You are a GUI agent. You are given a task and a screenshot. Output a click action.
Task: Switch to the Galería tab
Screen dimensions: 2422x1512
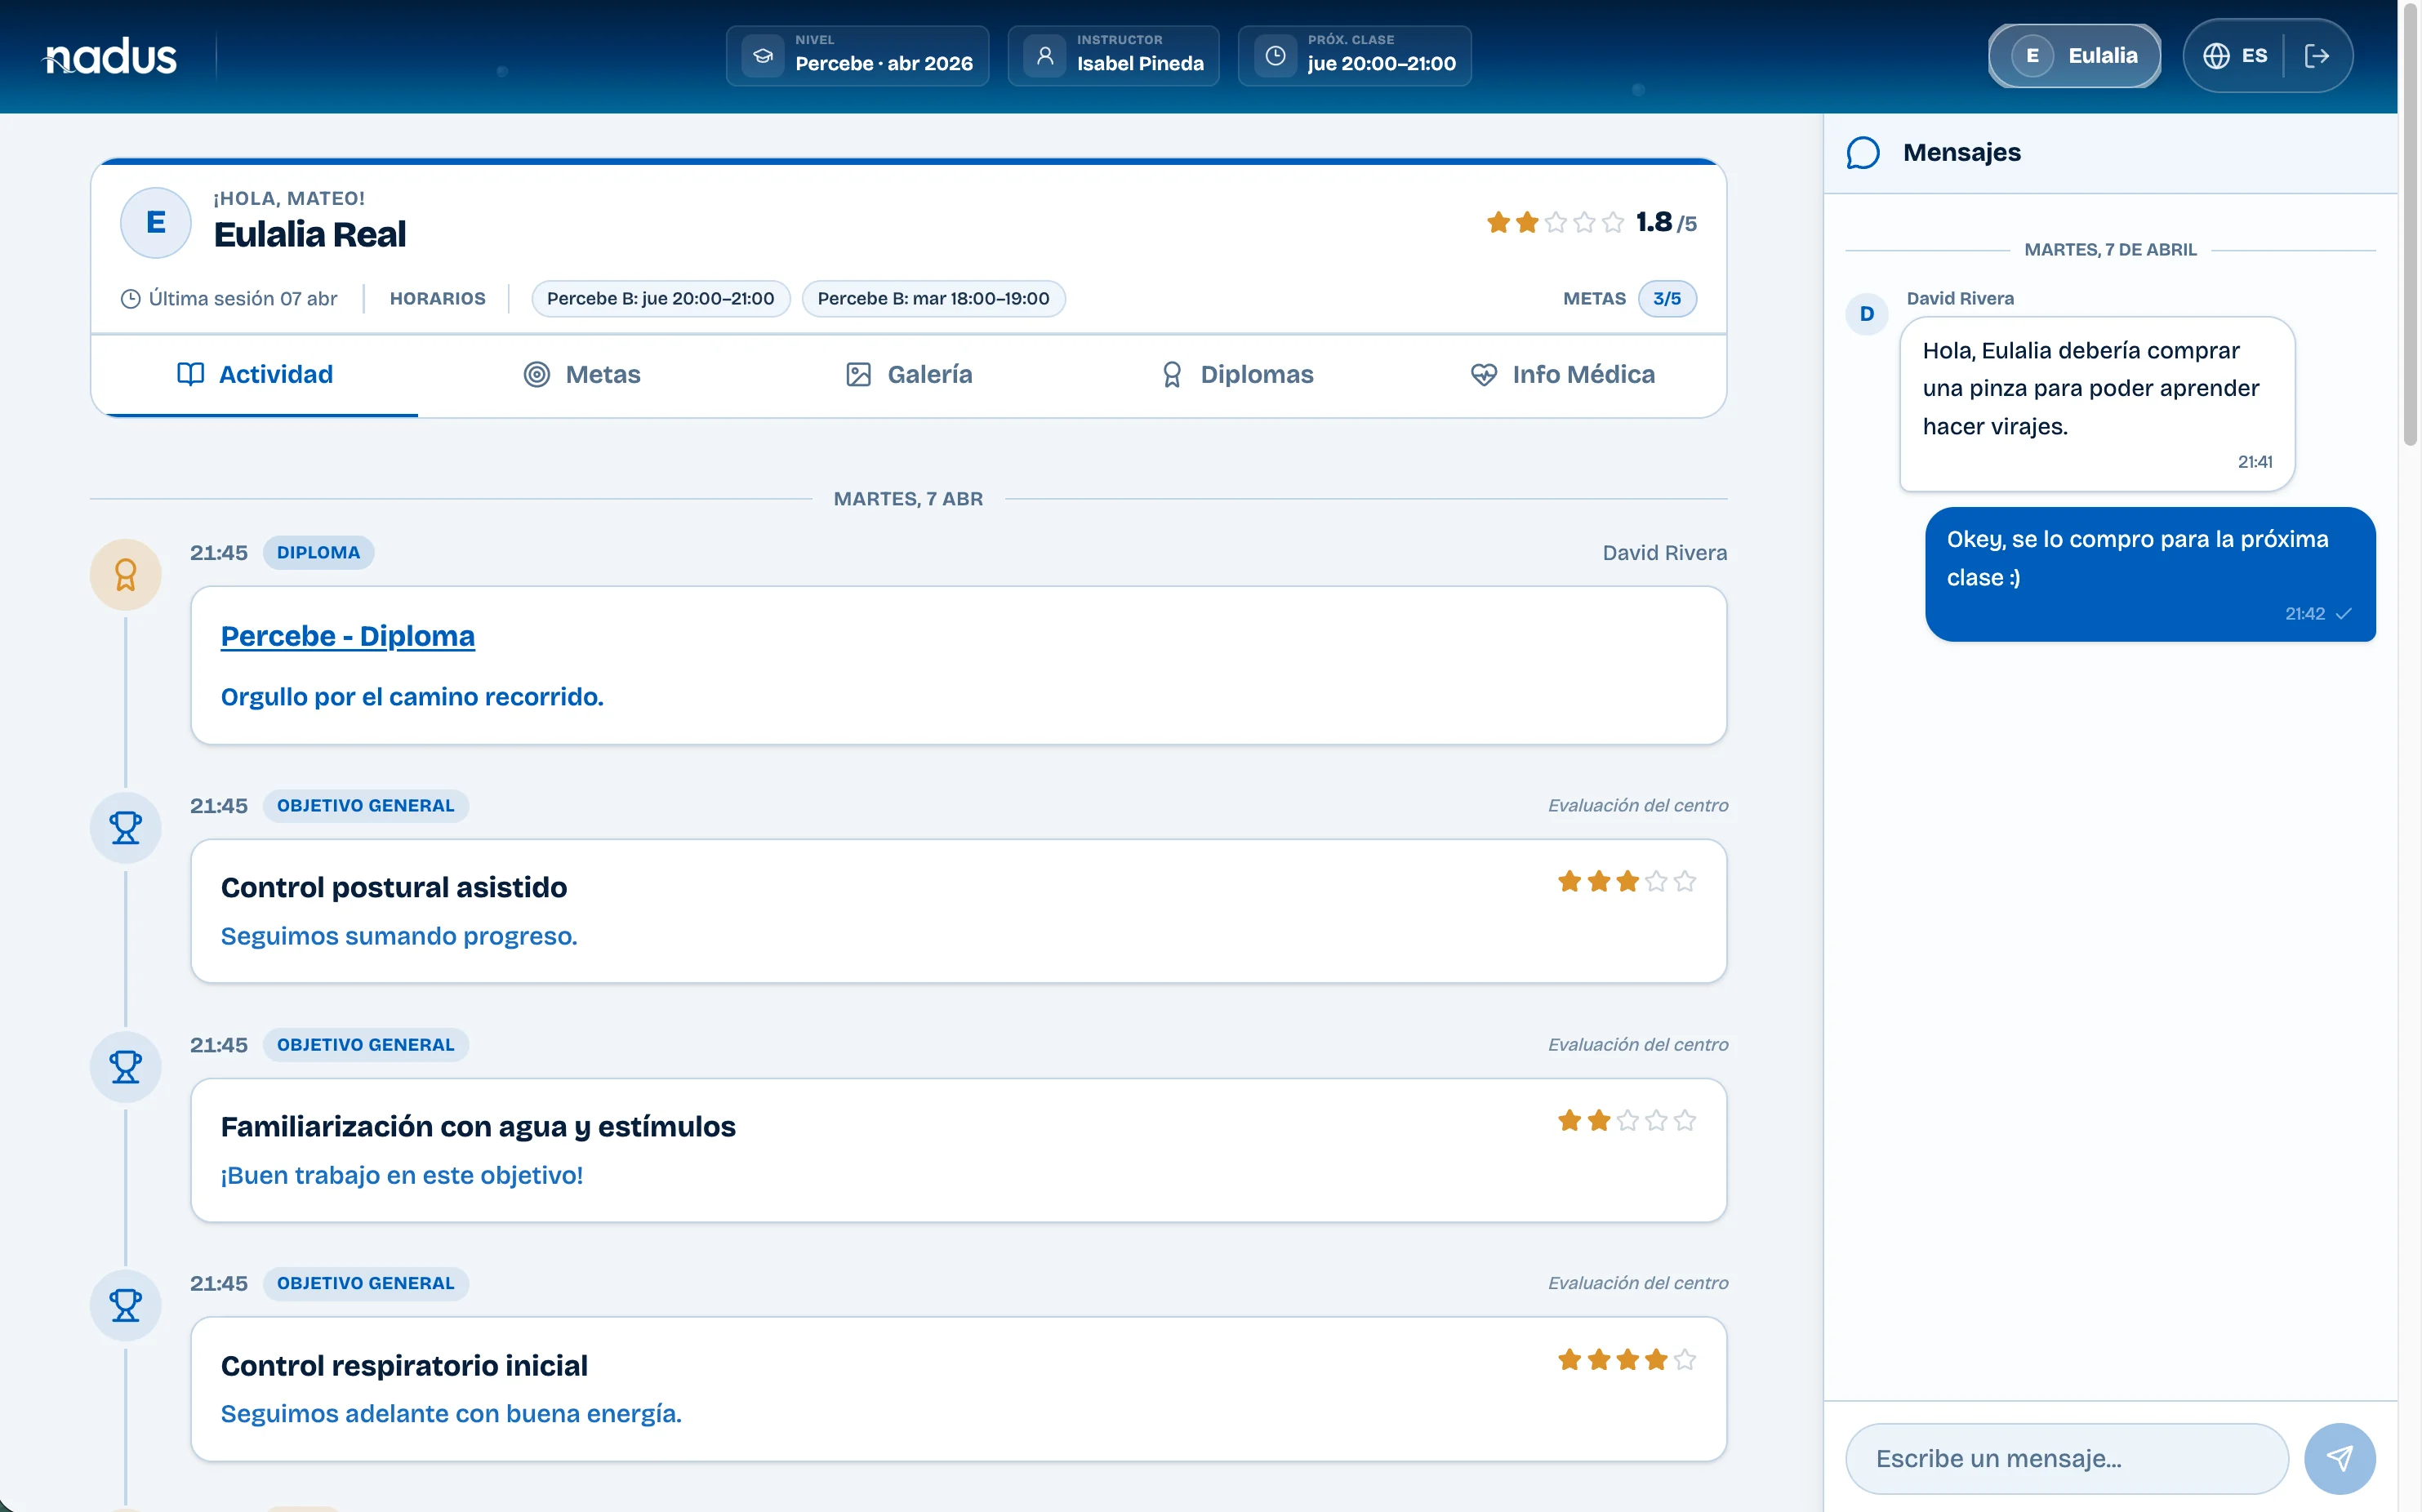pyautogui.click(x=908, y=374)
